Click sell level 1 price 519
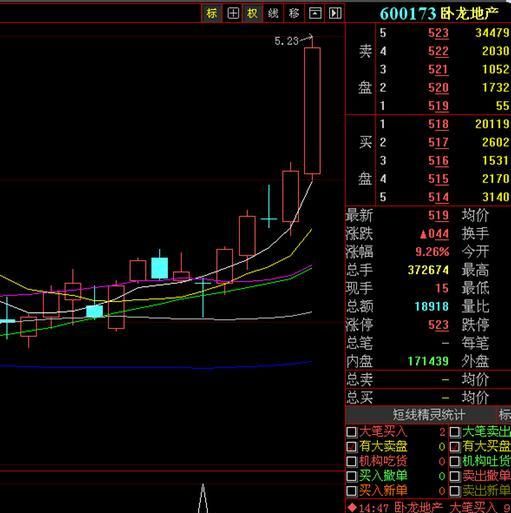This screenshot has width=511, height=513. point(438,106)
